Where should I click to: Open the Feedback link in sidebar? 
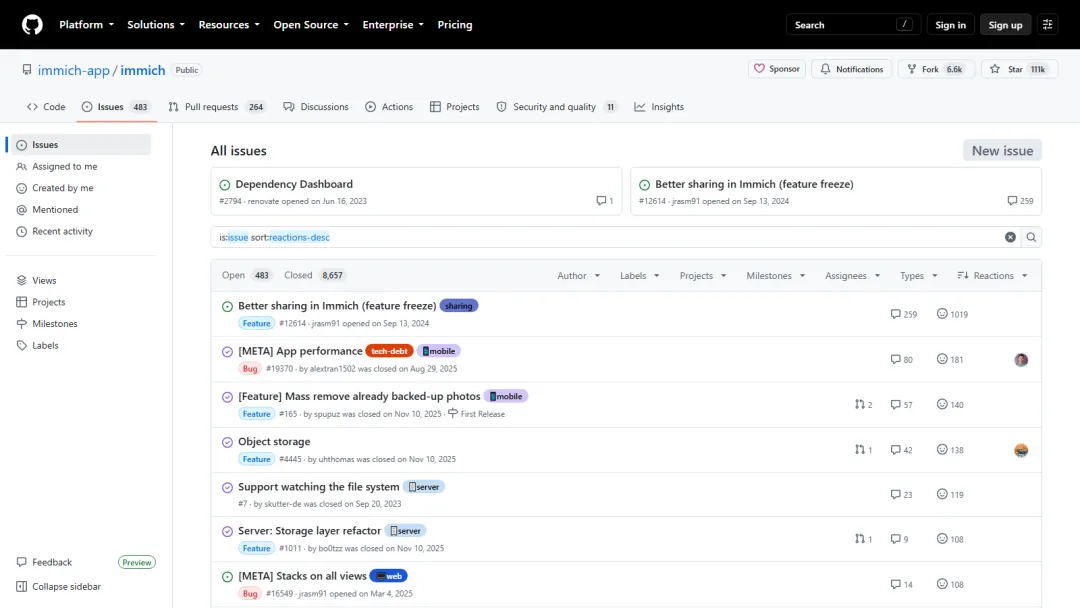click(45, 563)
